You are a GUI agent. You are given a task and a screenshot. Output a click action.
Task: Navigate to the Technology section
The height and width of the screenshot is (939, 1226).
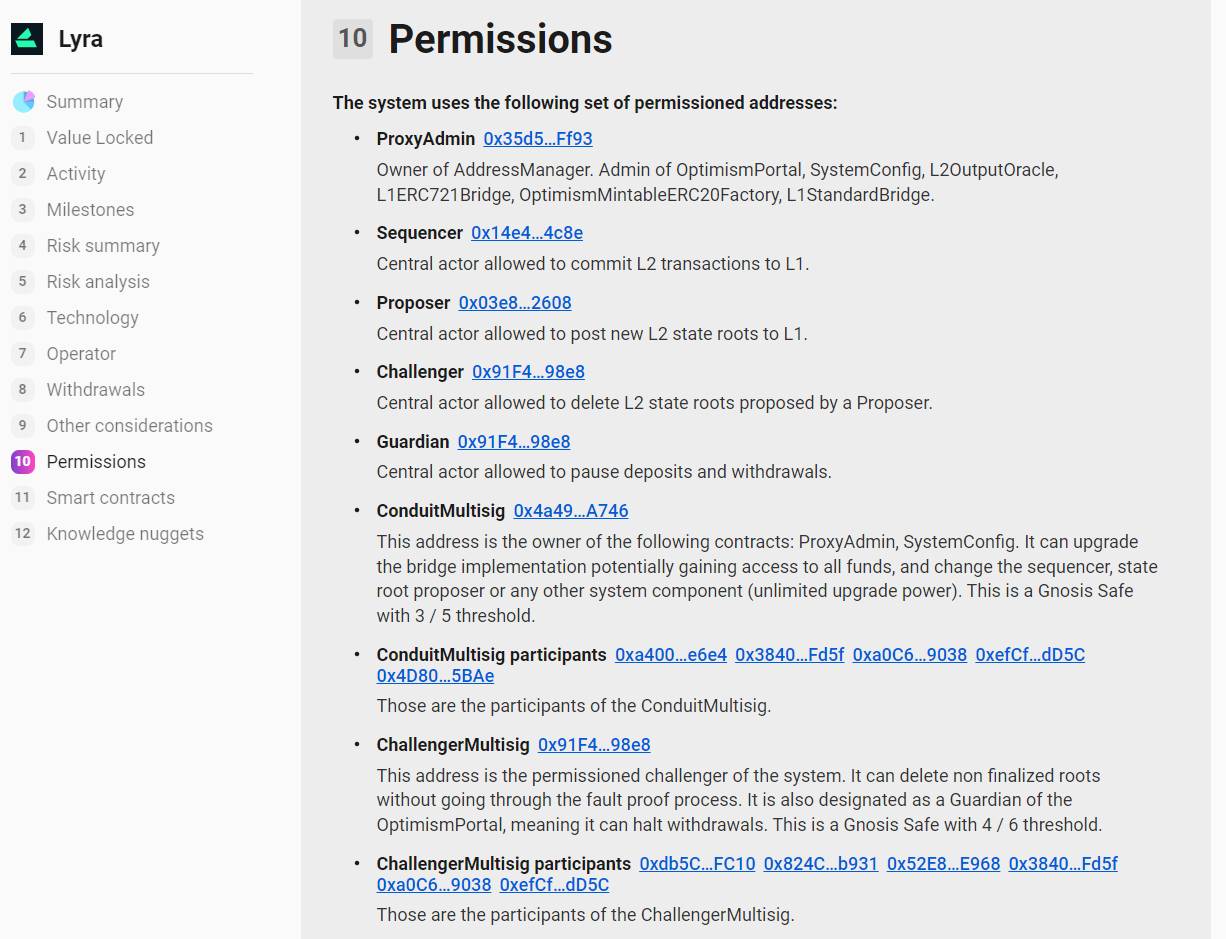[93, 317]
